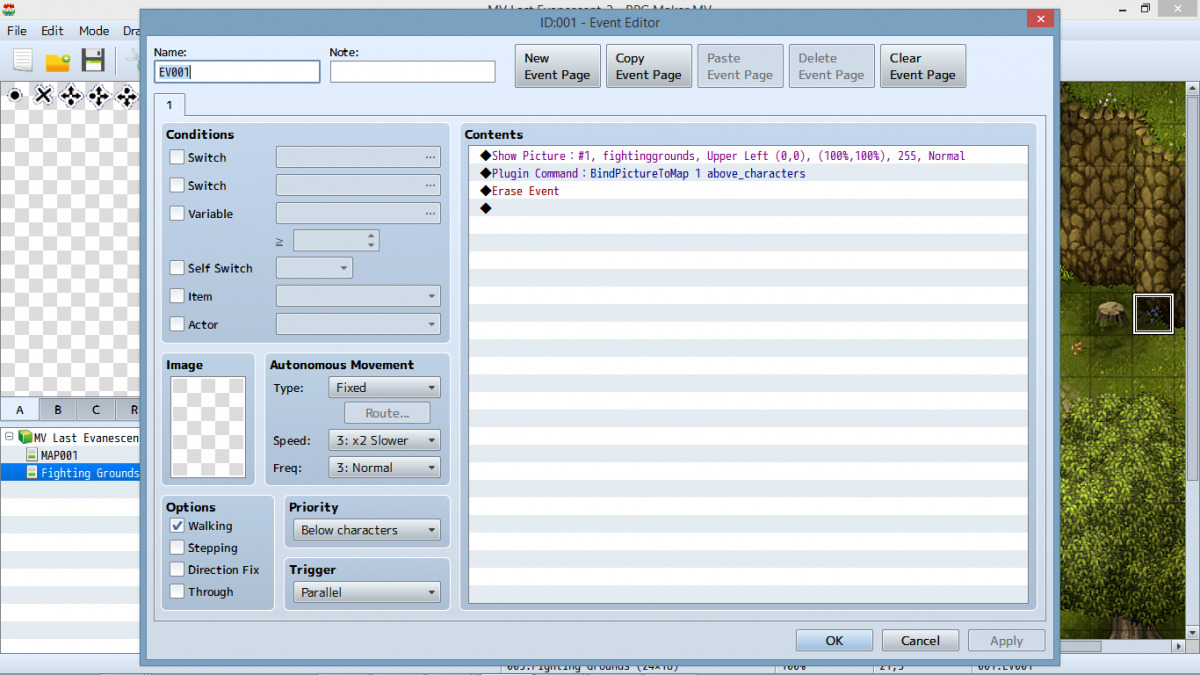The width and height of the screenshot is (1200, 675).
Task: Click the MAP001 map icon in tree
Action: tap(32, 455)
